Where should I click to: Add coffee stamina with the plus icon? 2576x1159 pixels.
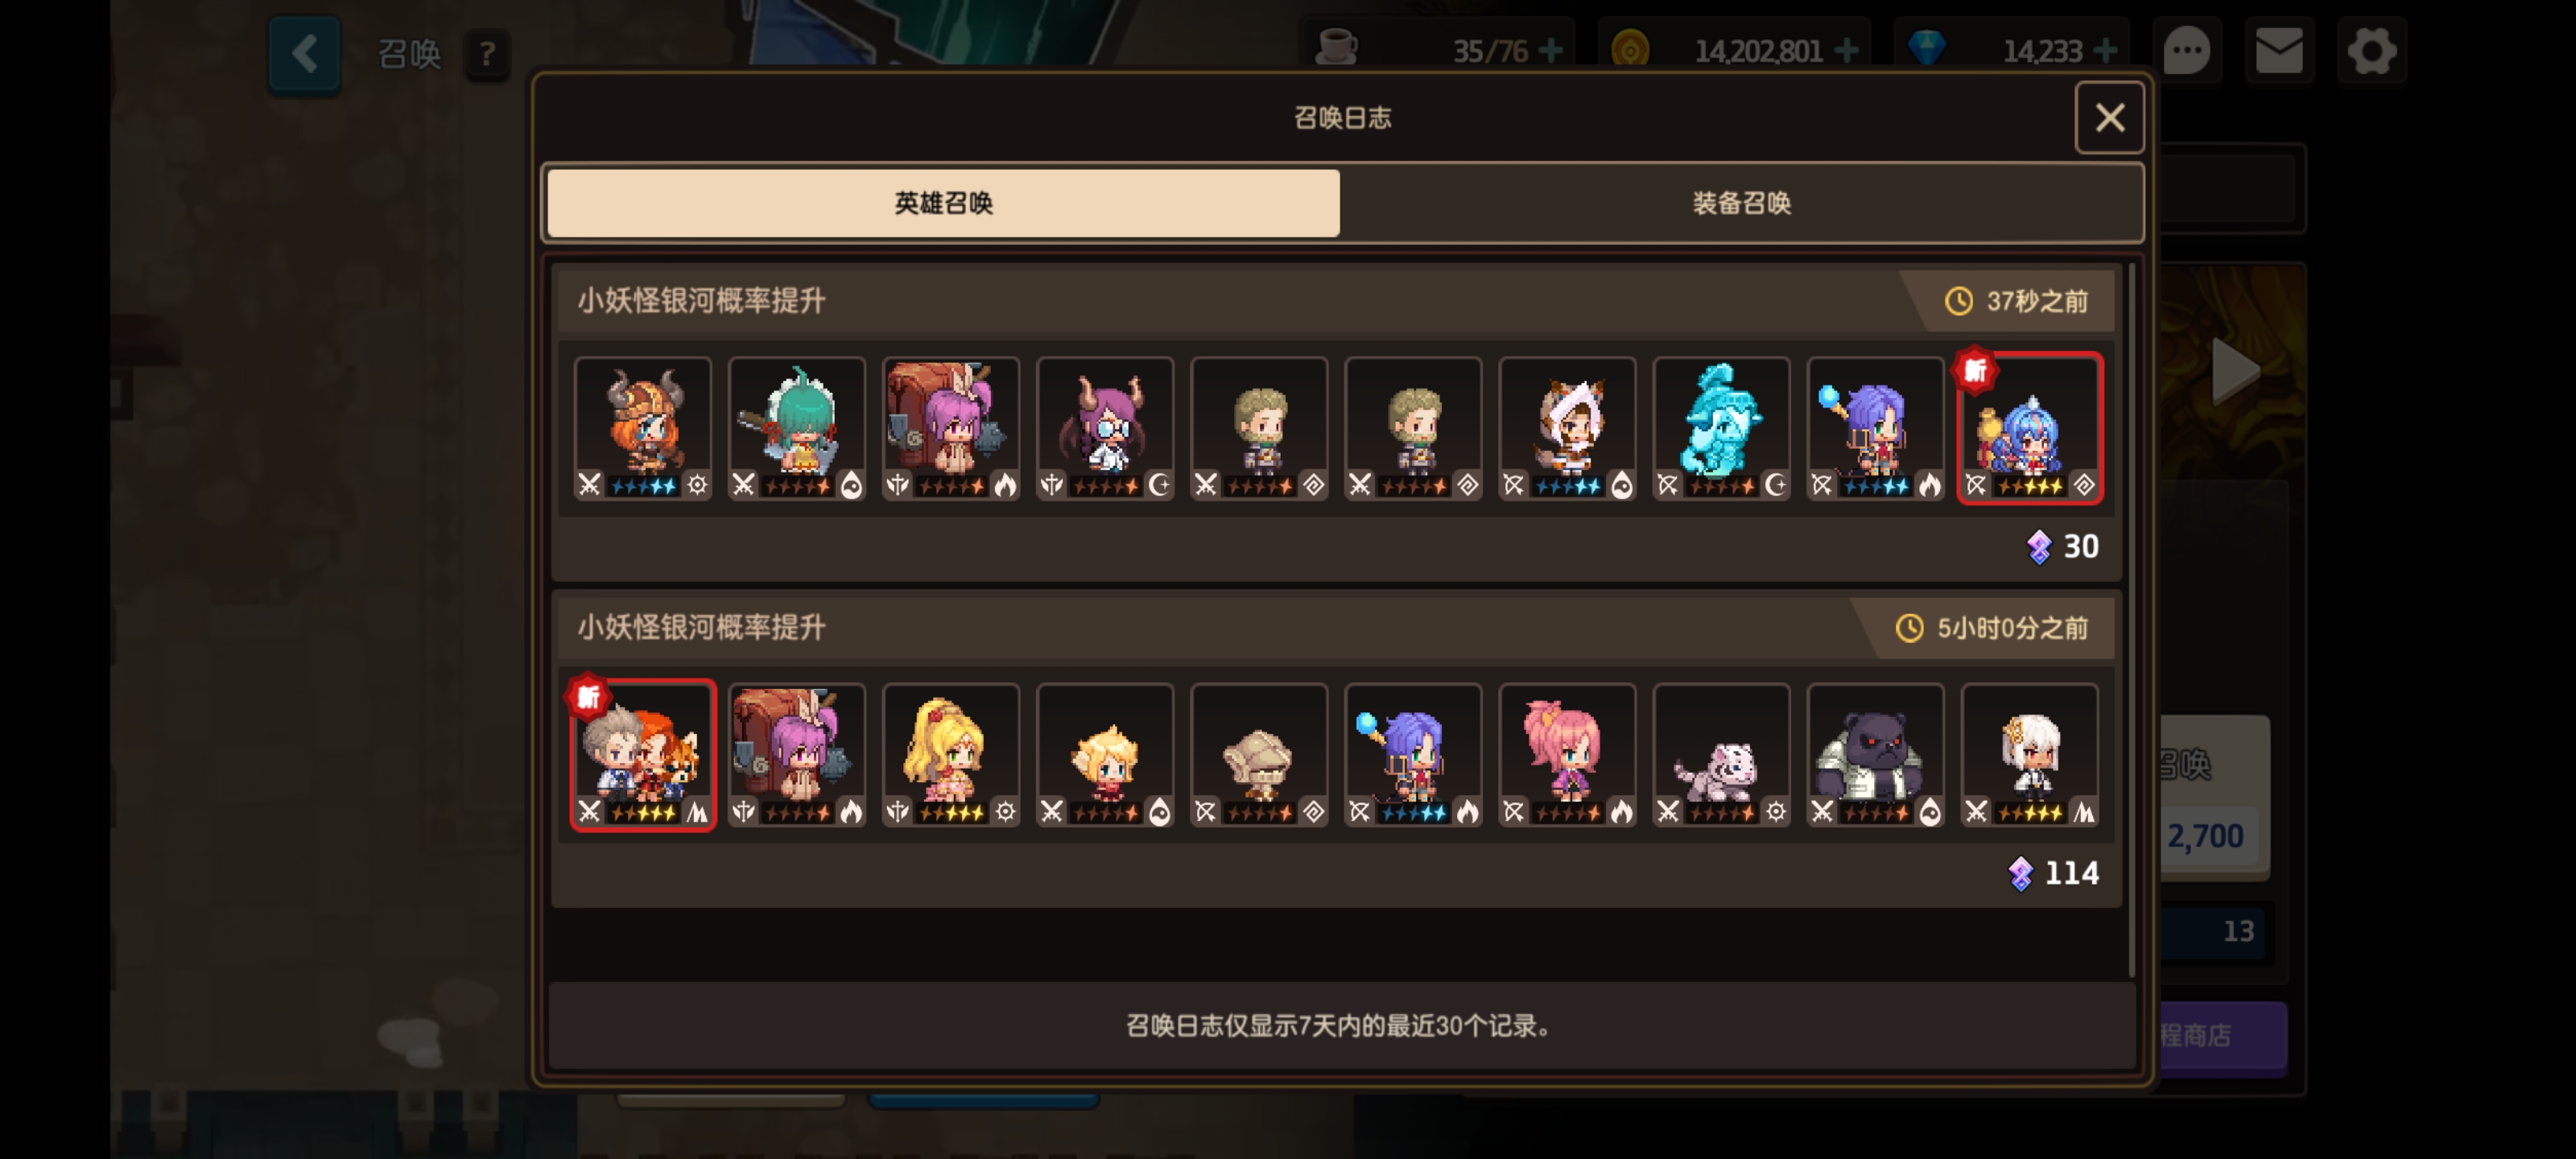coord(1551,50)
